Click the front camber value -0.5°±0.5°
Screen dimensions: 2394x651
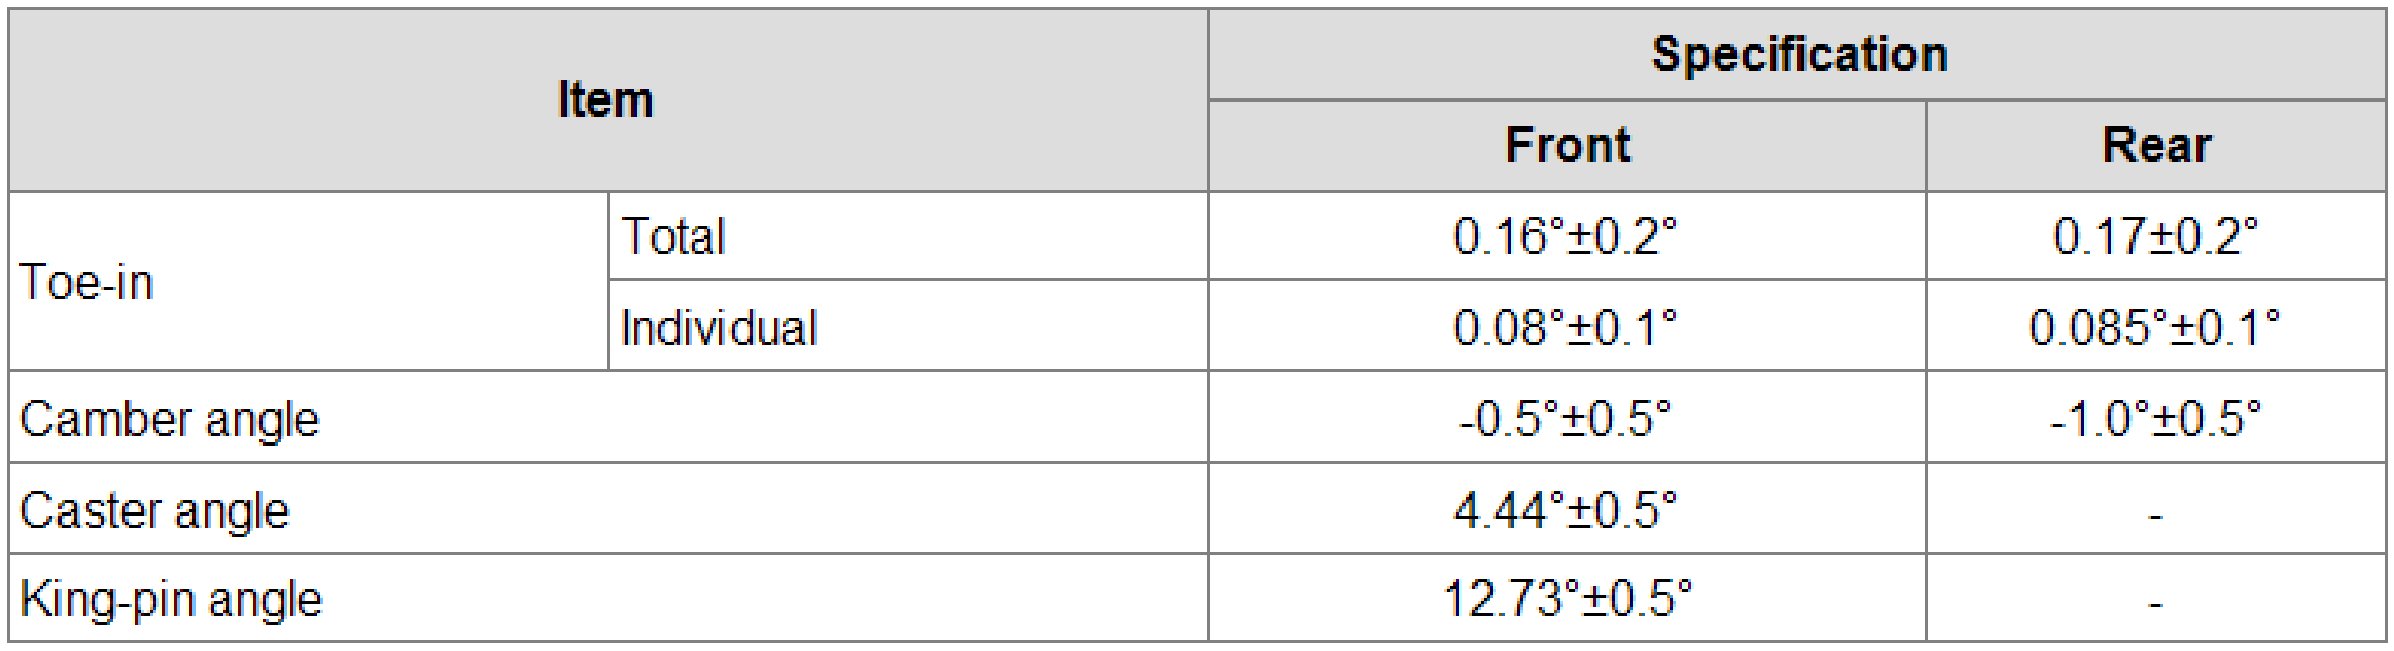pyautogui.click(x=1565, y=418)
